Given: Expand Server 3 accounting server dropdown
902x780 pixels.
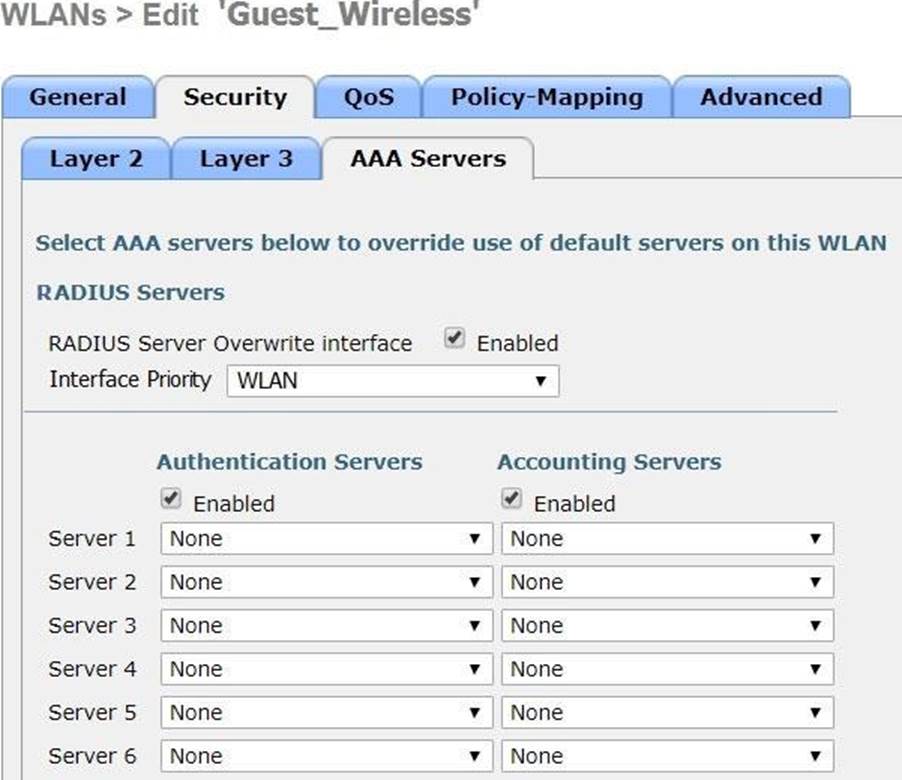Looking at the screenshot, I should pos(667,626).
